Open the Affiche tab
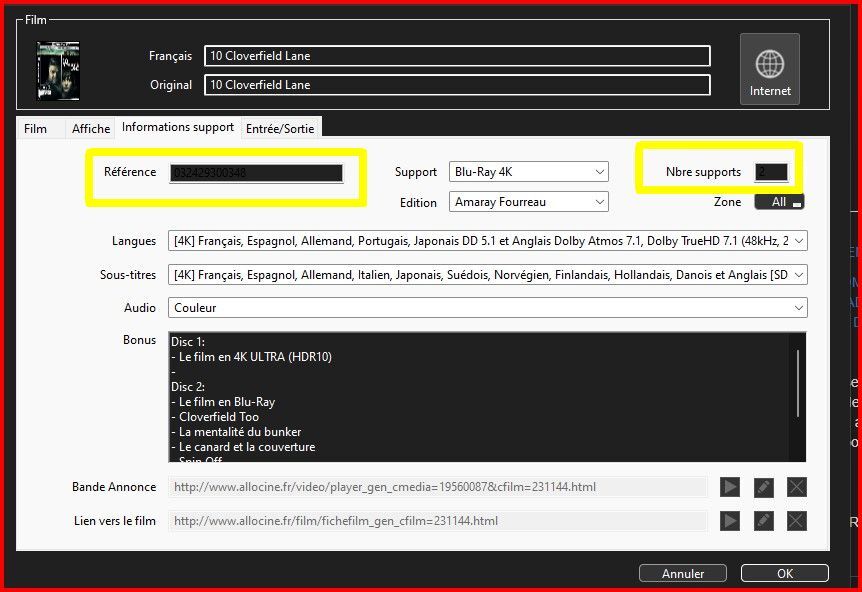The width and height of the screenshot is (862, 592). (x=91, y=129)
